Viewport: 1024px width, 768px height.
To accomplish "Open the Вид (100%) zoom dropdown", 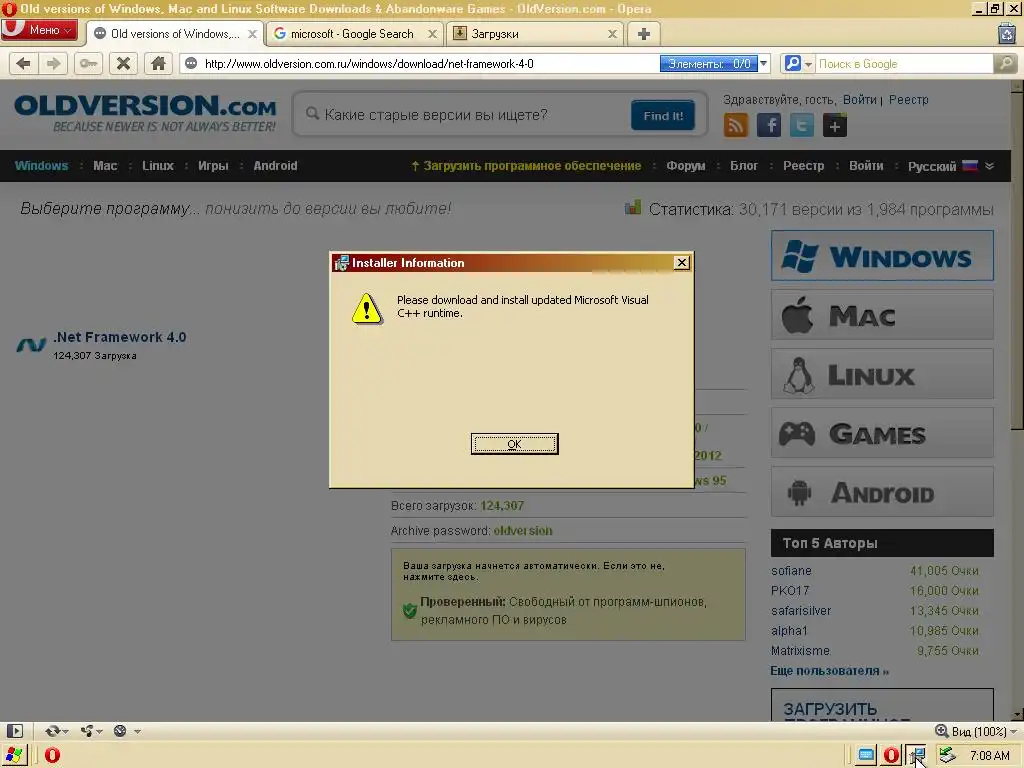I will [976, 731].
